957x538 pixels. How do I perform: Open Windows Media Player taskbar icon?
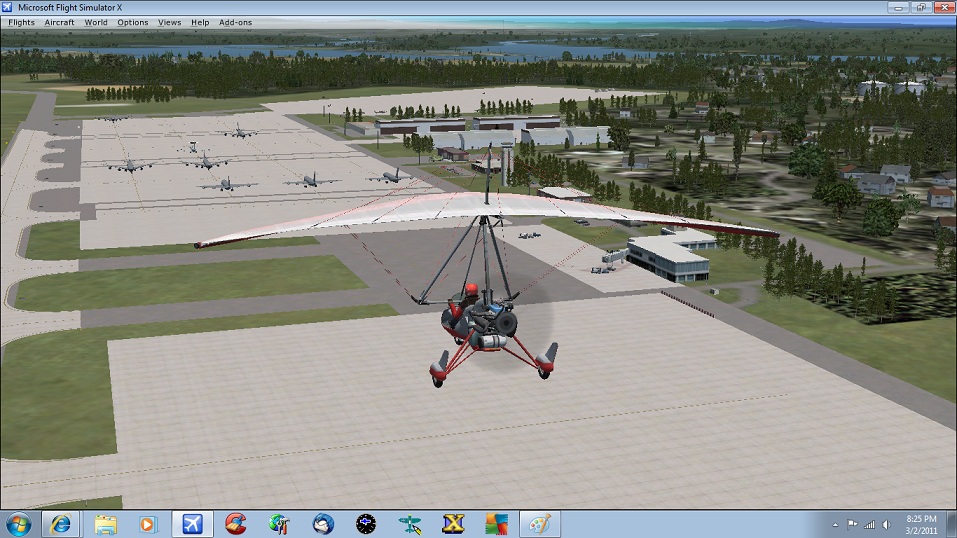149,524
